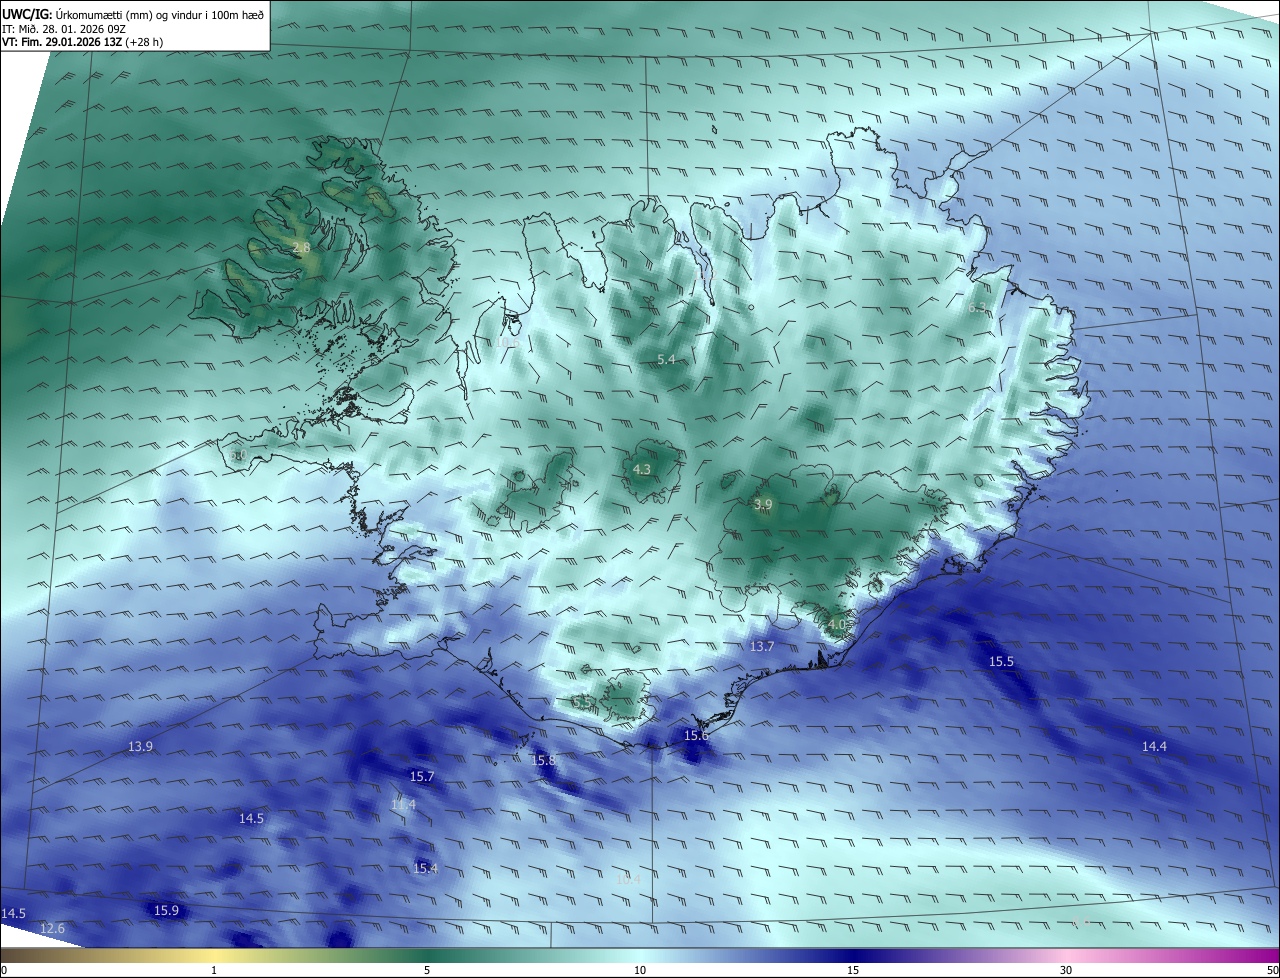
Task: Click the 6.0 value on Snæfellsnes peninsula
Action: tap(237, 456)
